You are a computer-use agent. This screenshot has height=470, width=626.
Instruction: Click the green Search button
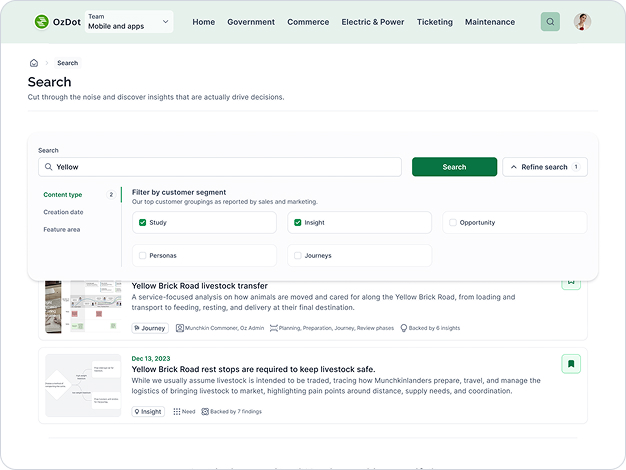pos(454,167)
